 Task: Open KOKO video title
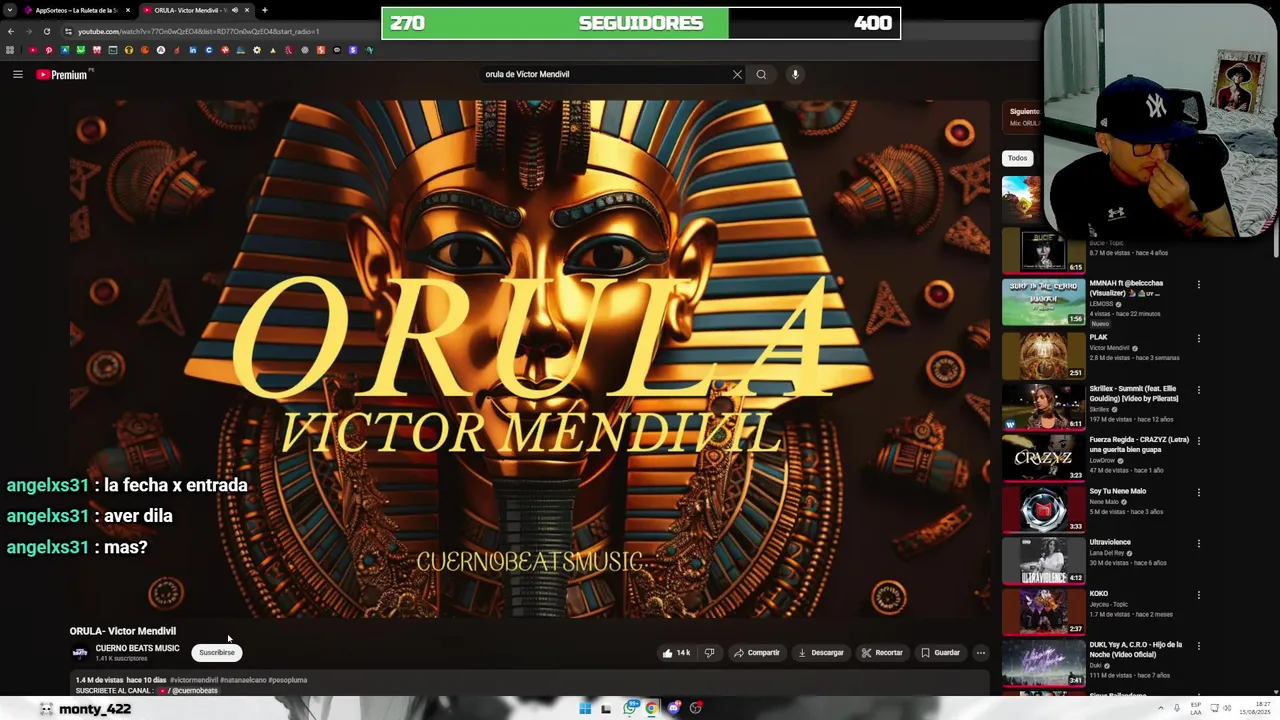pos(1098,594)
